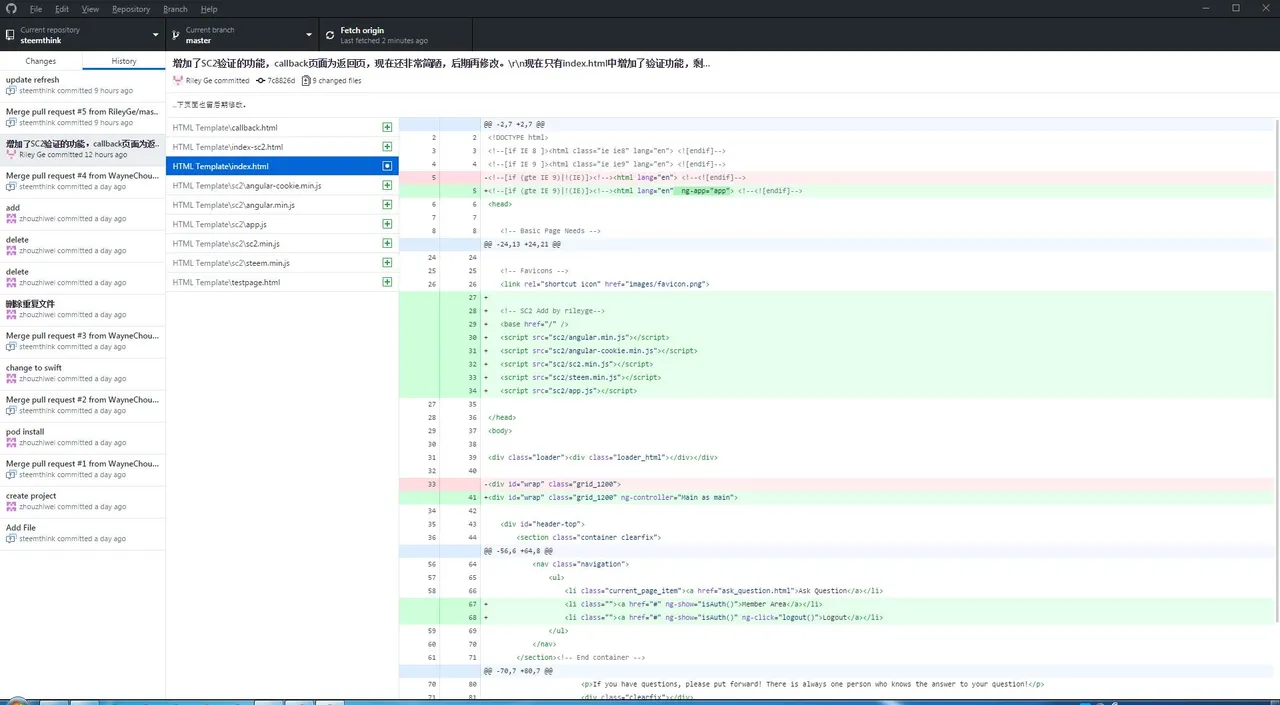
Task: Click the avatar under Add File commit
Action: (11, 539)
